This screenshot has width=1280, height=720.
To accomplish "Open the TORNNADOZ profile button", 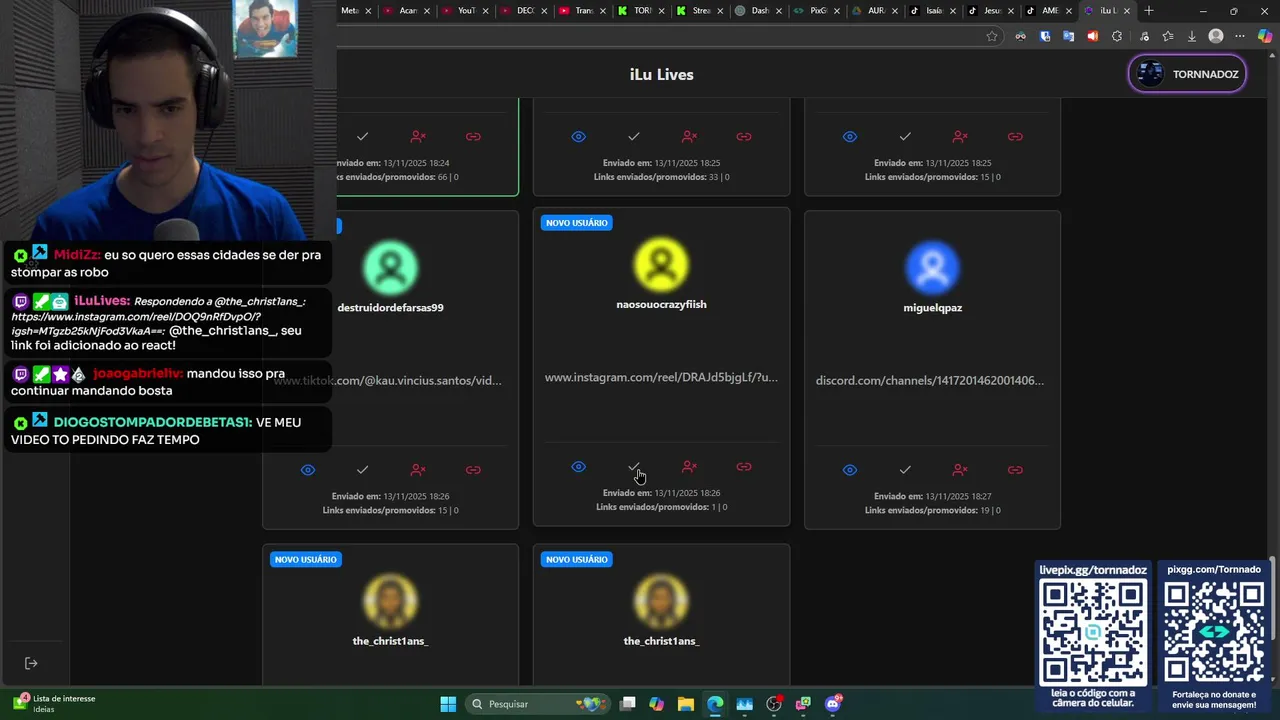I will 1187,74.
